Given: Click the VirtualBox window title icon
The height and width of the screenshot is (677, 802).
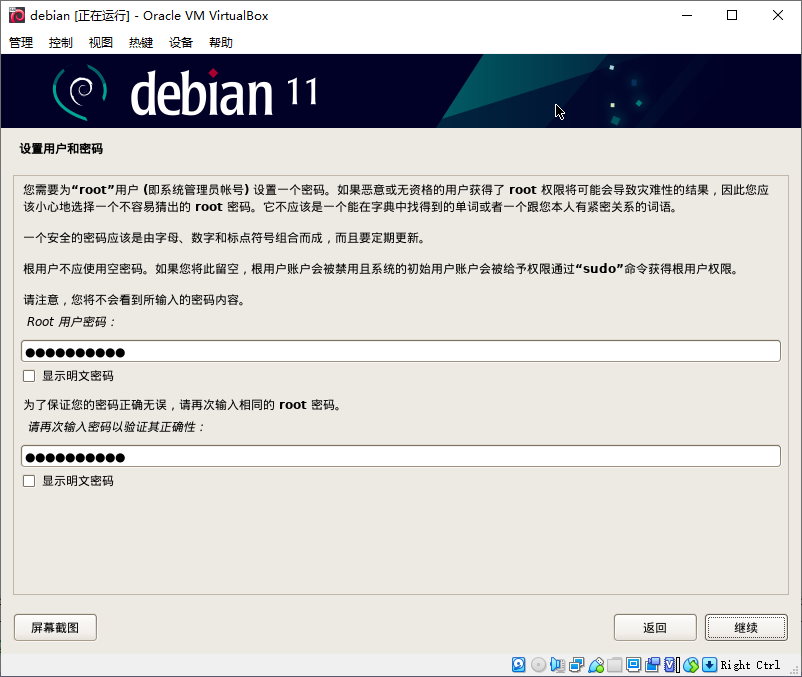Looking at the screenshot, I should click(x=17, y=15).
